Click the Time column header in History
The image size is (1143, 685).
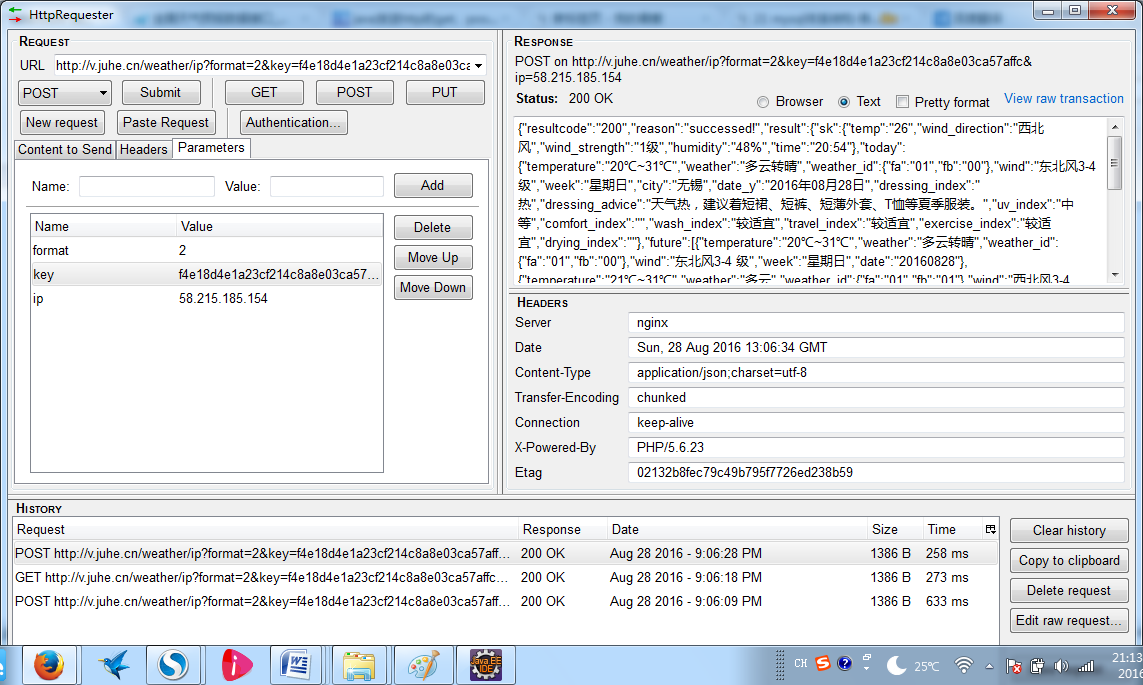tap(951, 529)
